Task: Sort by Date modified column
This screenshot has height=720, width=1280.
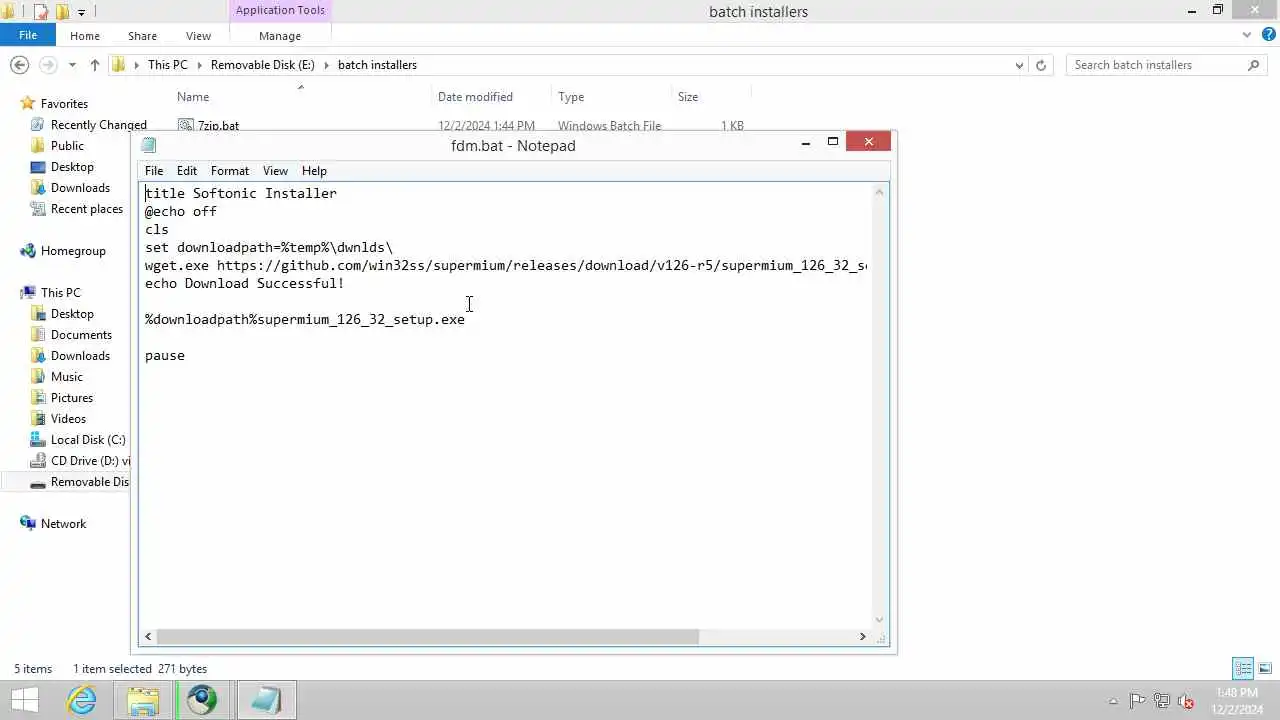Action: 475,97
